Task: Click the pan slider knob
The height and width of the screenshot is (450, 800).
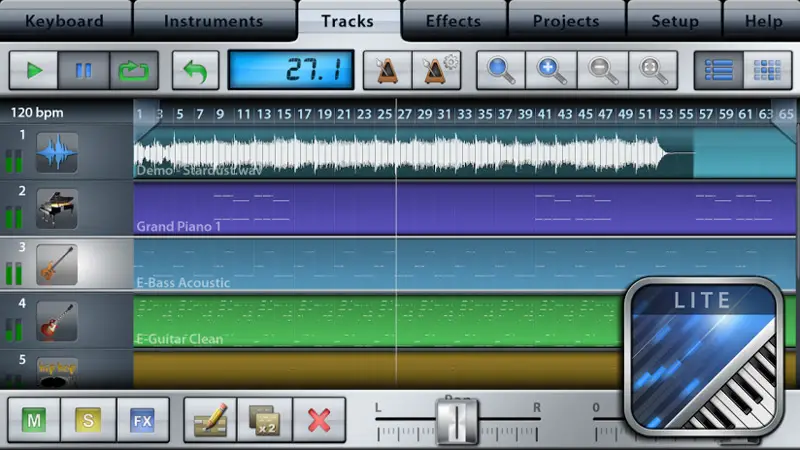Action: 457,422
